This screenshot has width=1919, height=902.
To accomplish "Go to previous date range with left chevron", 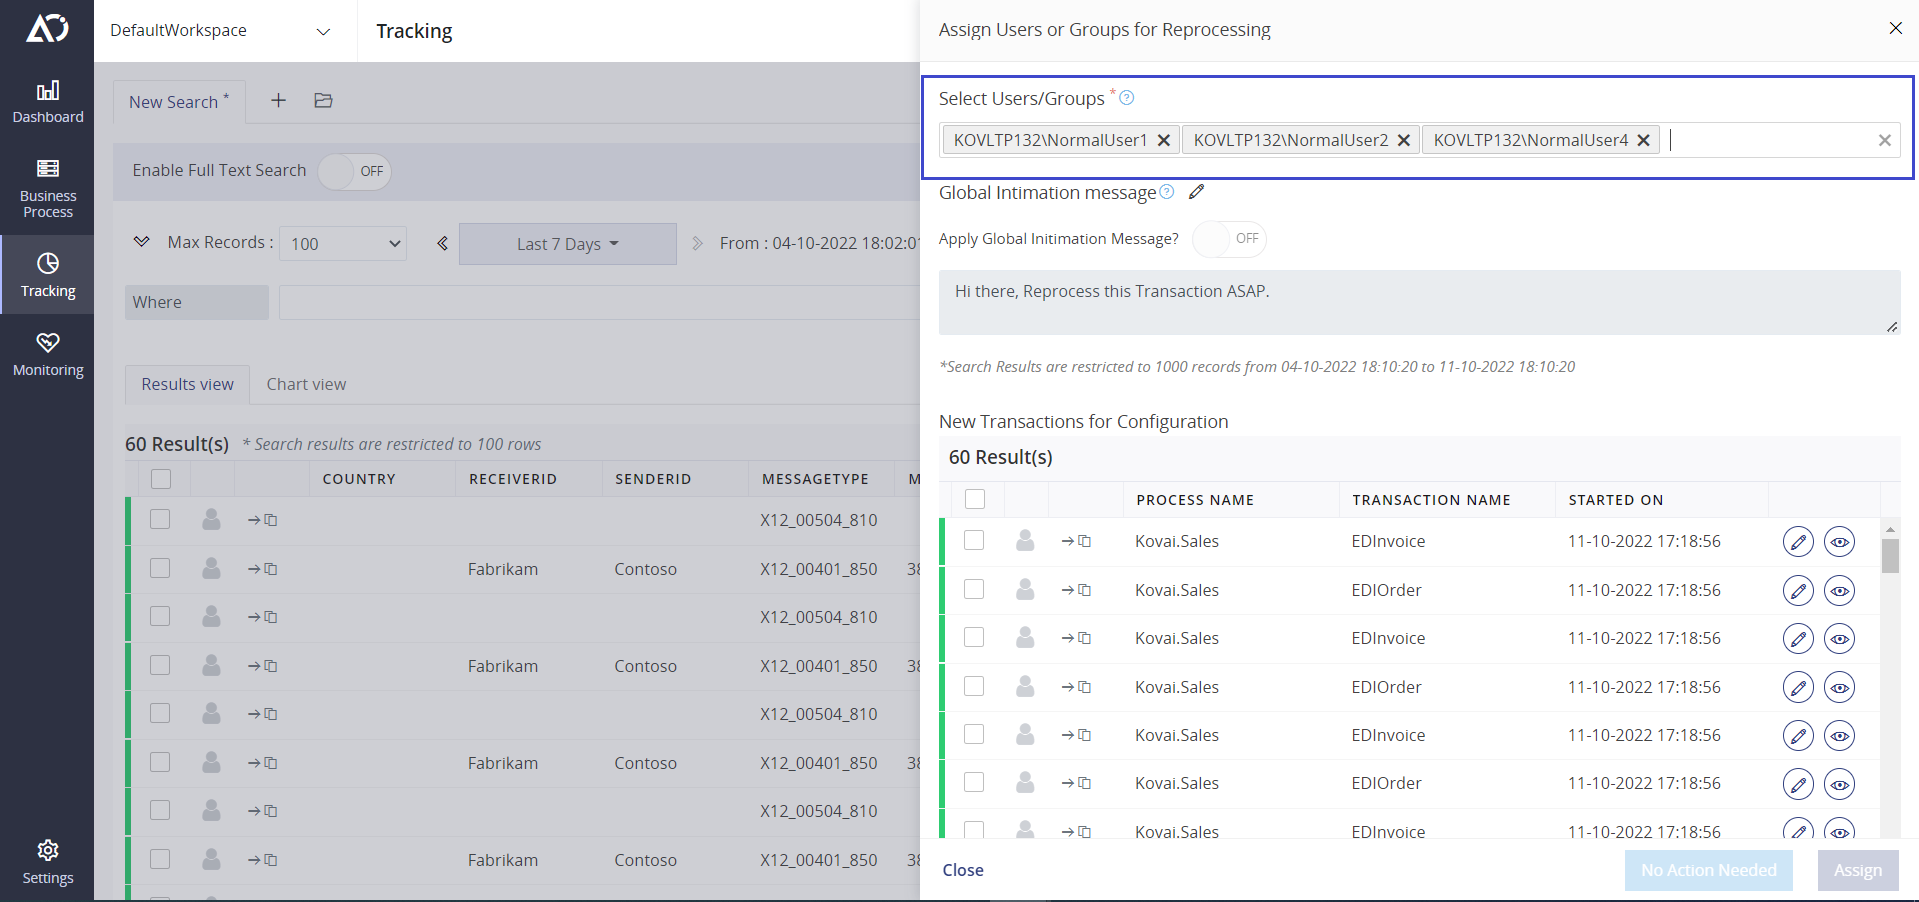I will coord(442,243).
